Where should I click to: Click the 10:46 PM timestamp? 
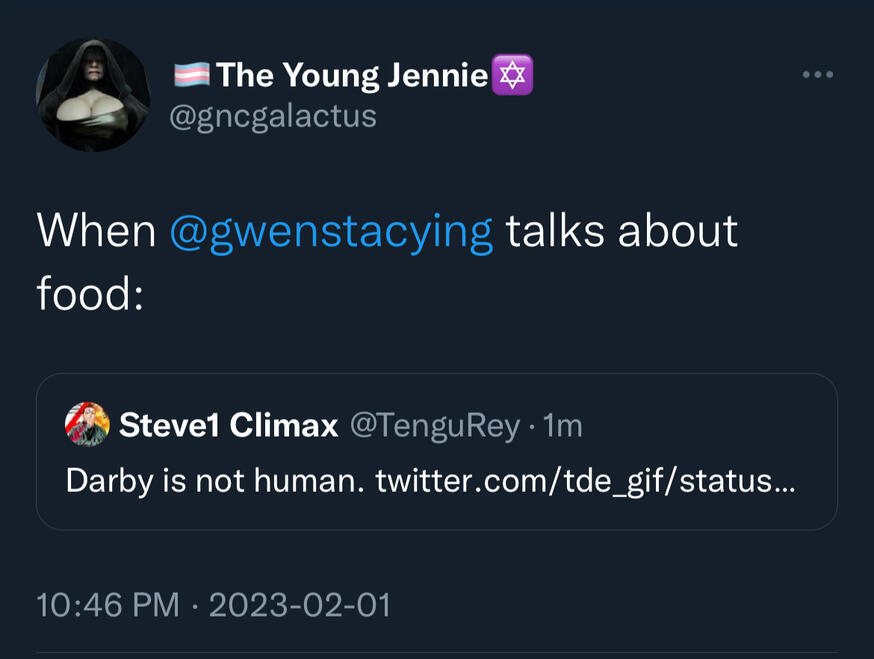108,604
